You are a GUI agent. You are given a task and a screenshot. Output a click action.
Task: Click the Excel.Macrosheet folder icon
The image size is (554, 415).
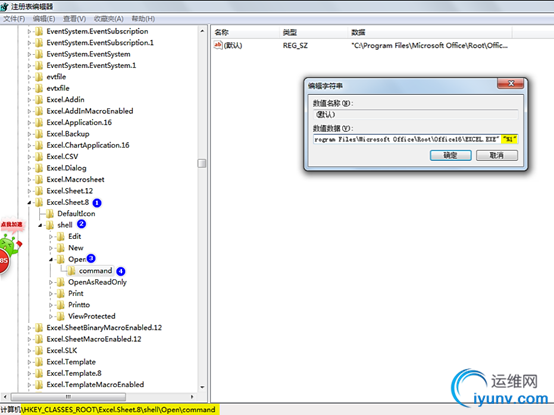(x=39, y=179)
